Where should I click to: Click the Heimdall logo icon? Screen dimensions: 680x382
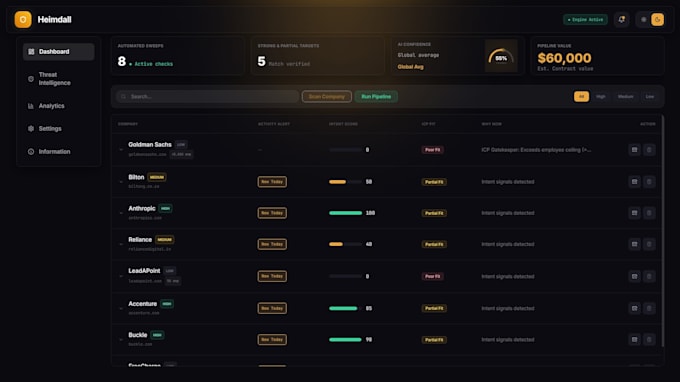23,20
